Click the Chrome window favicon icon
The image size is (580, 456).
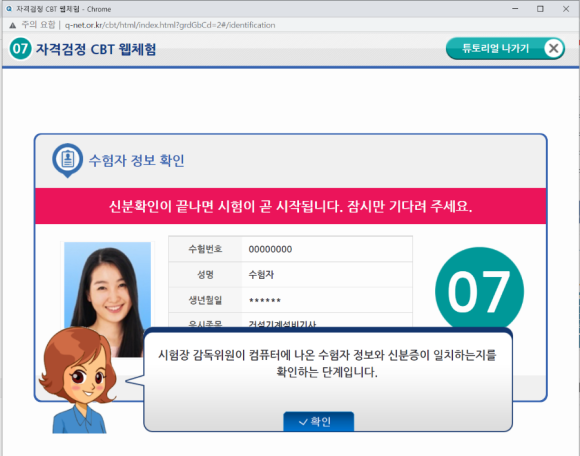click(x=9, y=9)
